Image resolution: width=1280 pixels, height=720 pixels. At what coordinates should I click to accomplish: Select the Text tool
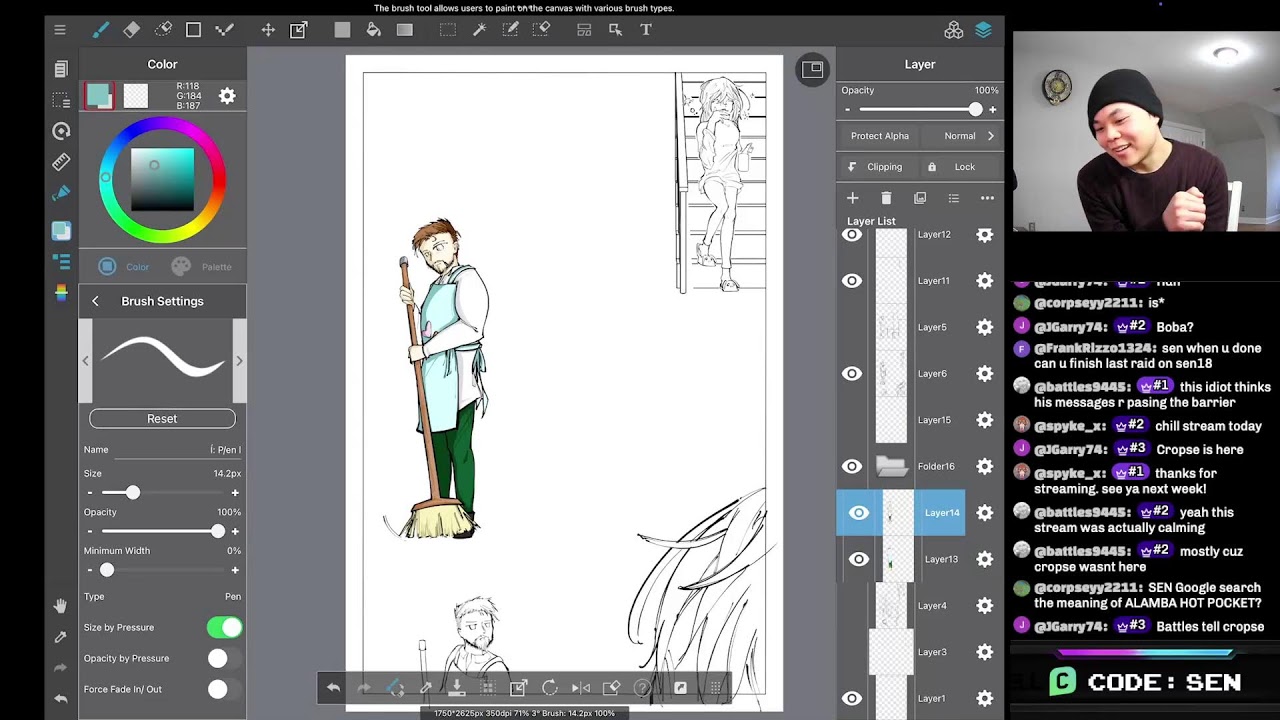(x=646, y=30)
